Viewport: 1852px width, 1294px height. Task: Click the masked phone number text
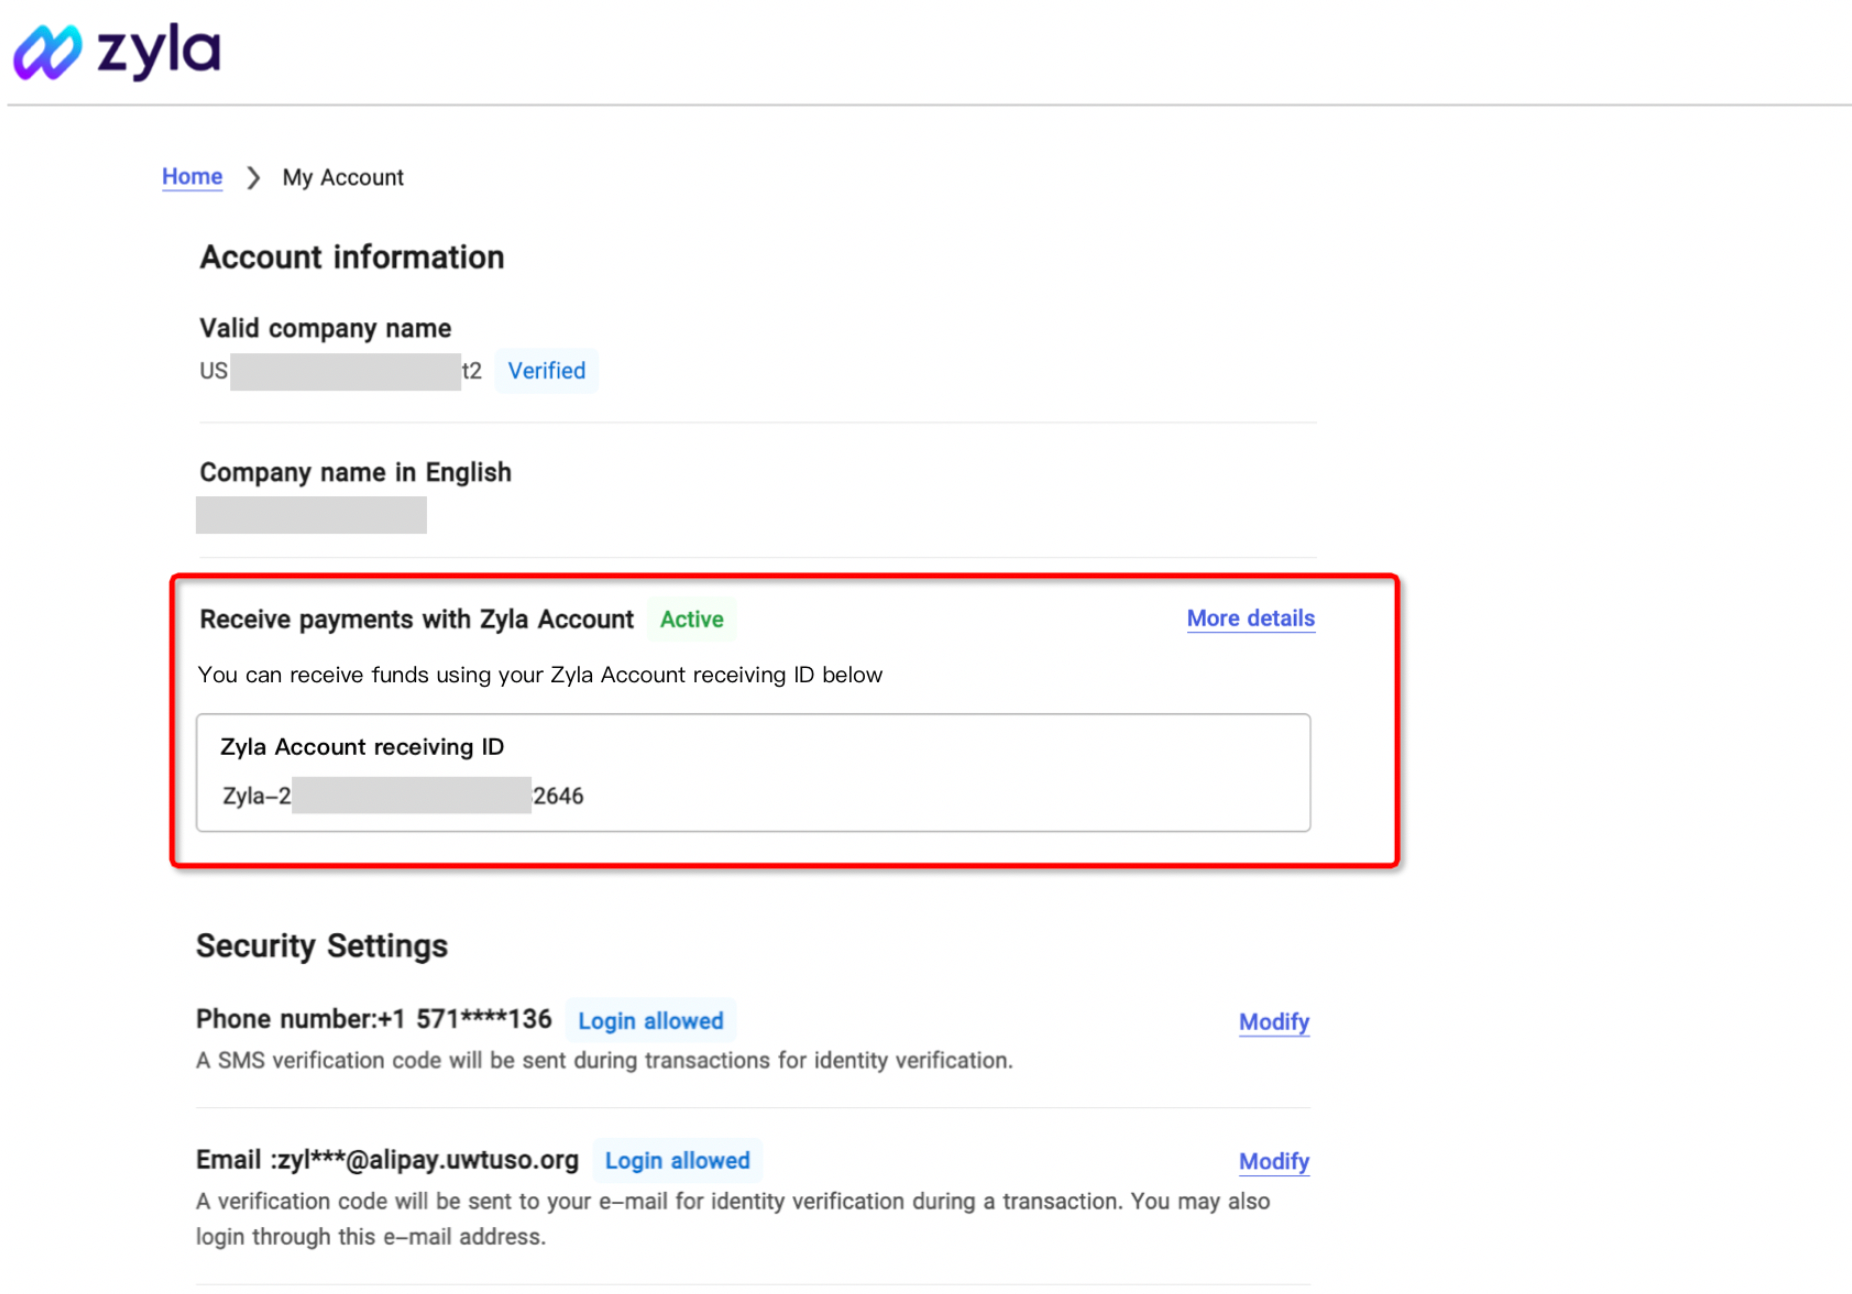(374, 1020)
